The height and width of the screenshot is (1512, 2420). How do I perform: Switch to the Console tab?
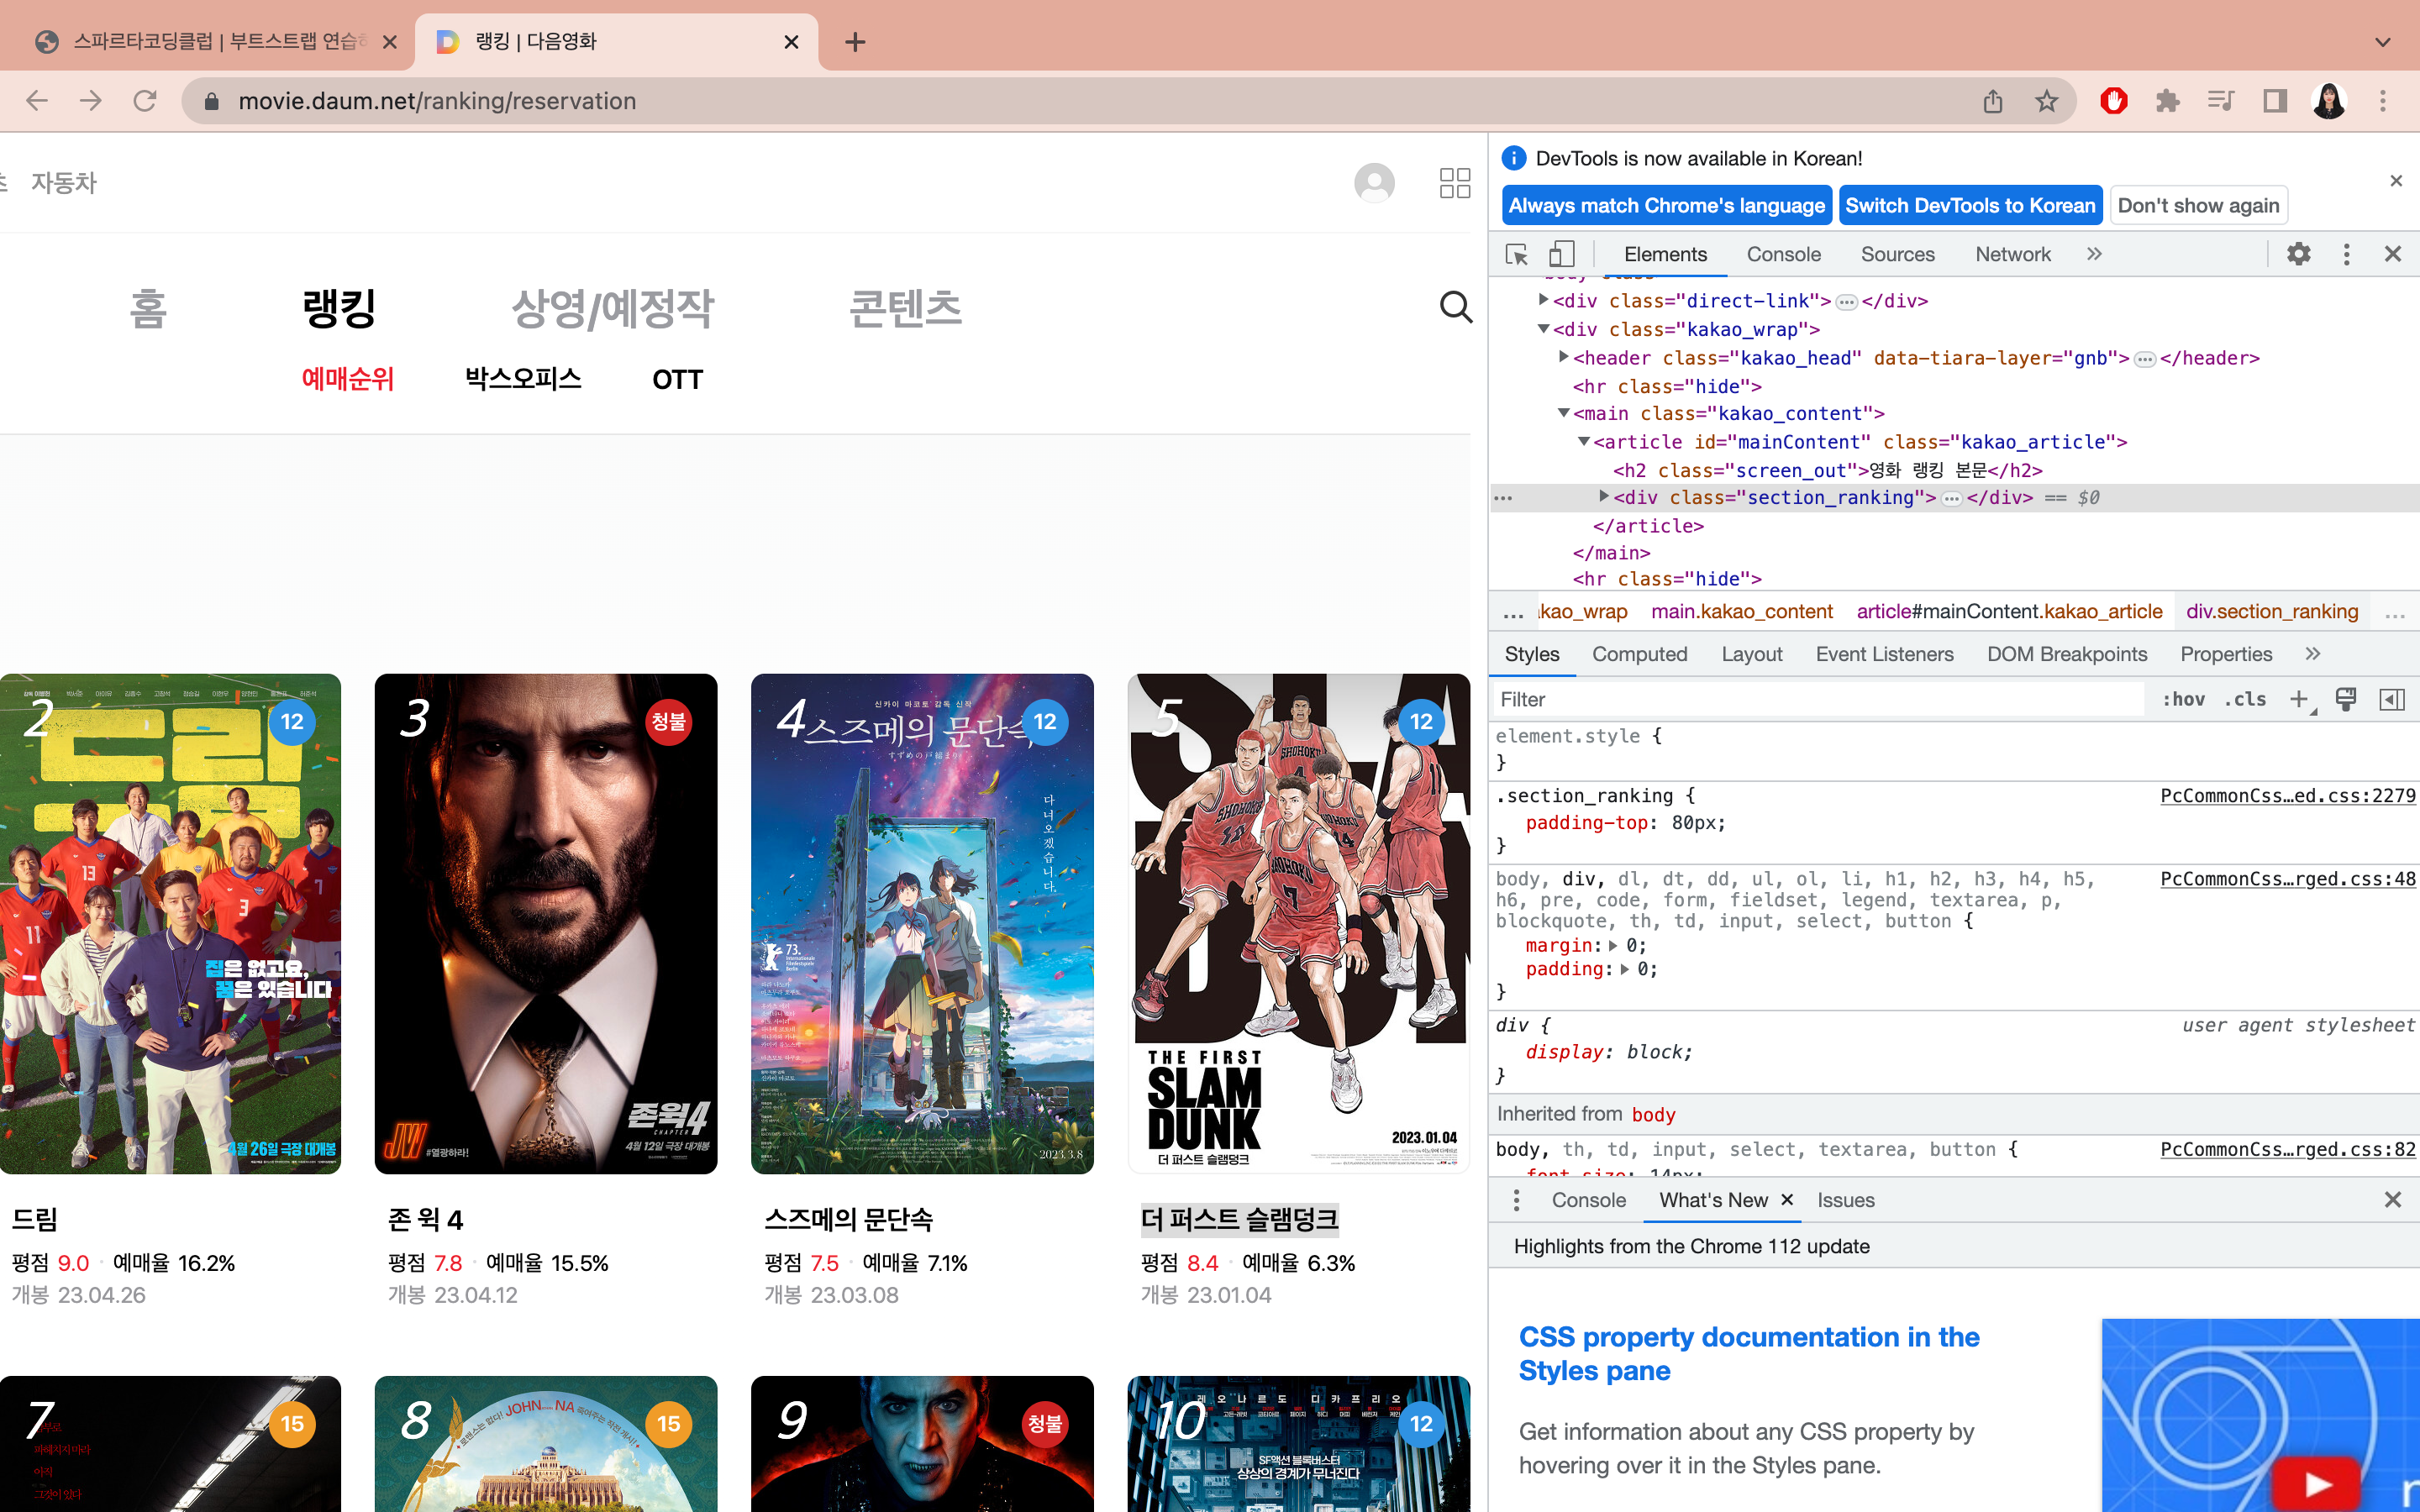click(1783, 254)
